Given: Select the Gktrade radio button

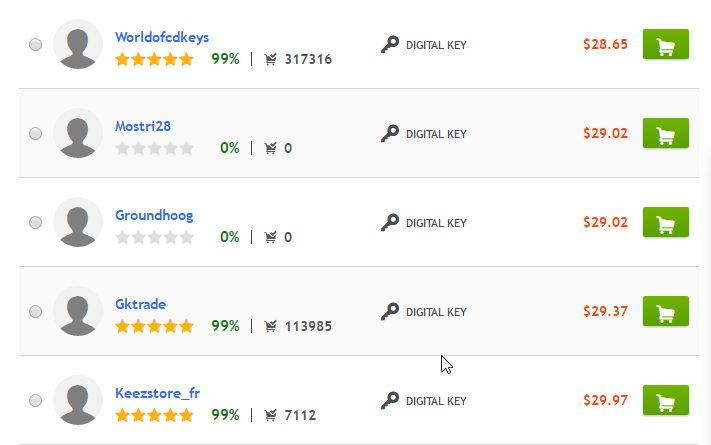Looking at the screenshot, I should click(36, 312).
